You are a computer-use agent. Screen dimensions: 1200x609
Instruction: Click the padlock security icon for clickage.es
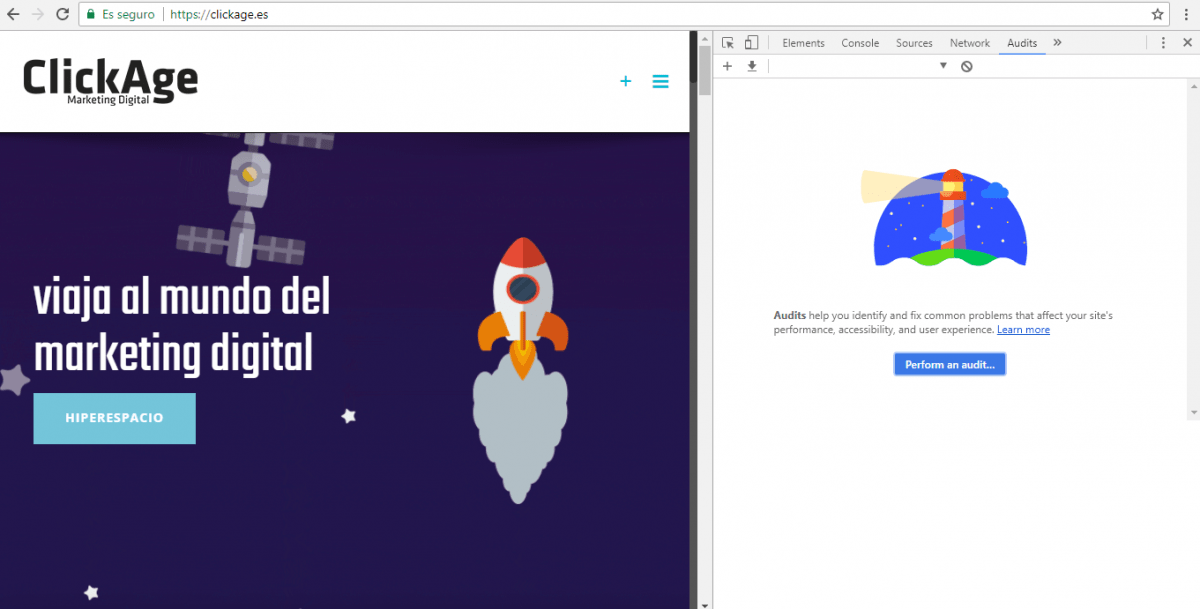91,14
